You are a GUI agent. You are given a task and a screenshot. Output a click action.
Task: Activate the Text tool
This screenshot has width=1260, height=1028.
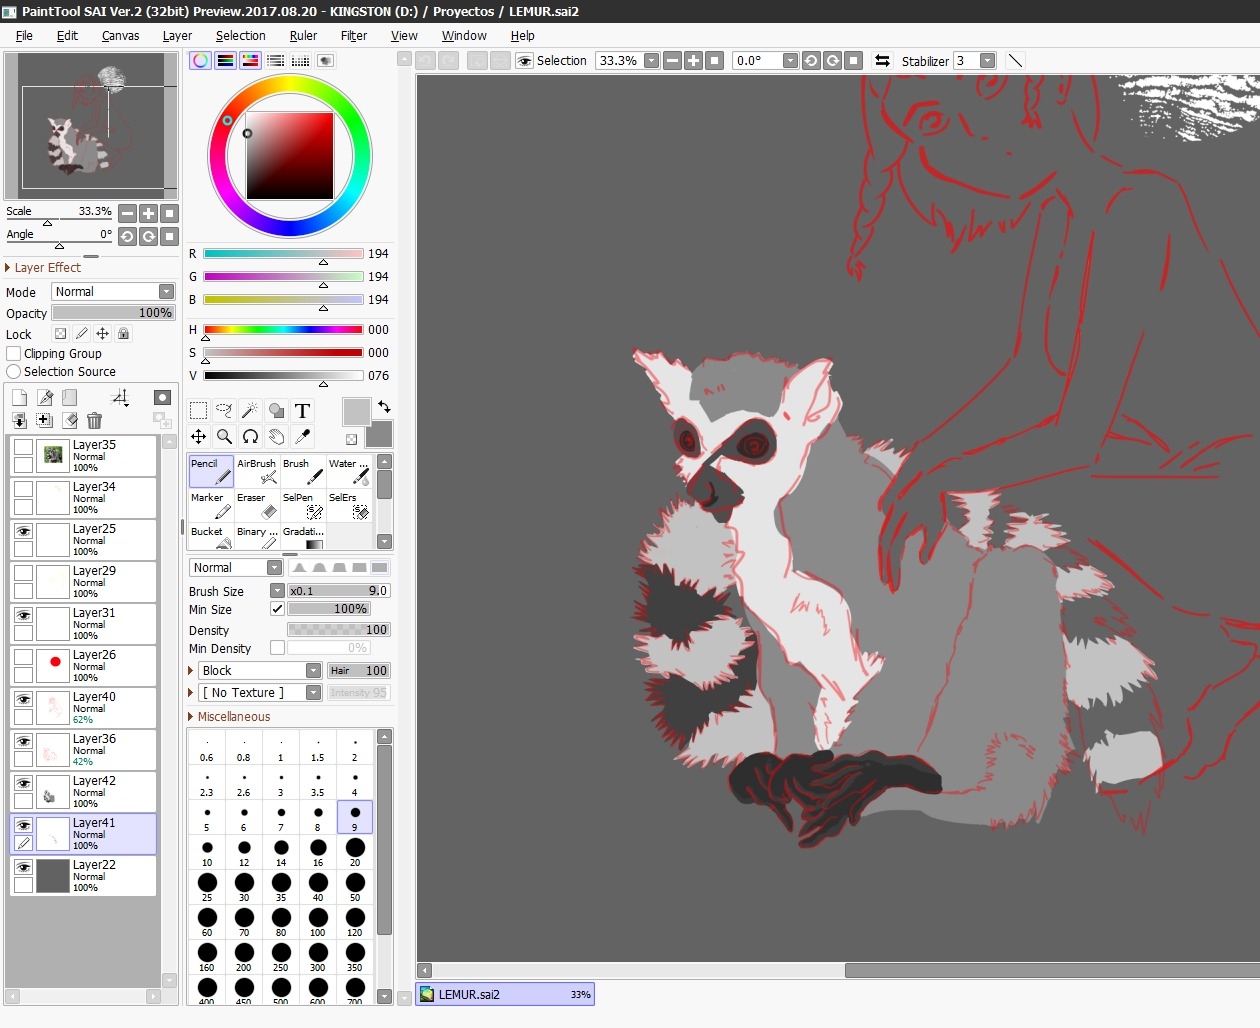(302, 411)
